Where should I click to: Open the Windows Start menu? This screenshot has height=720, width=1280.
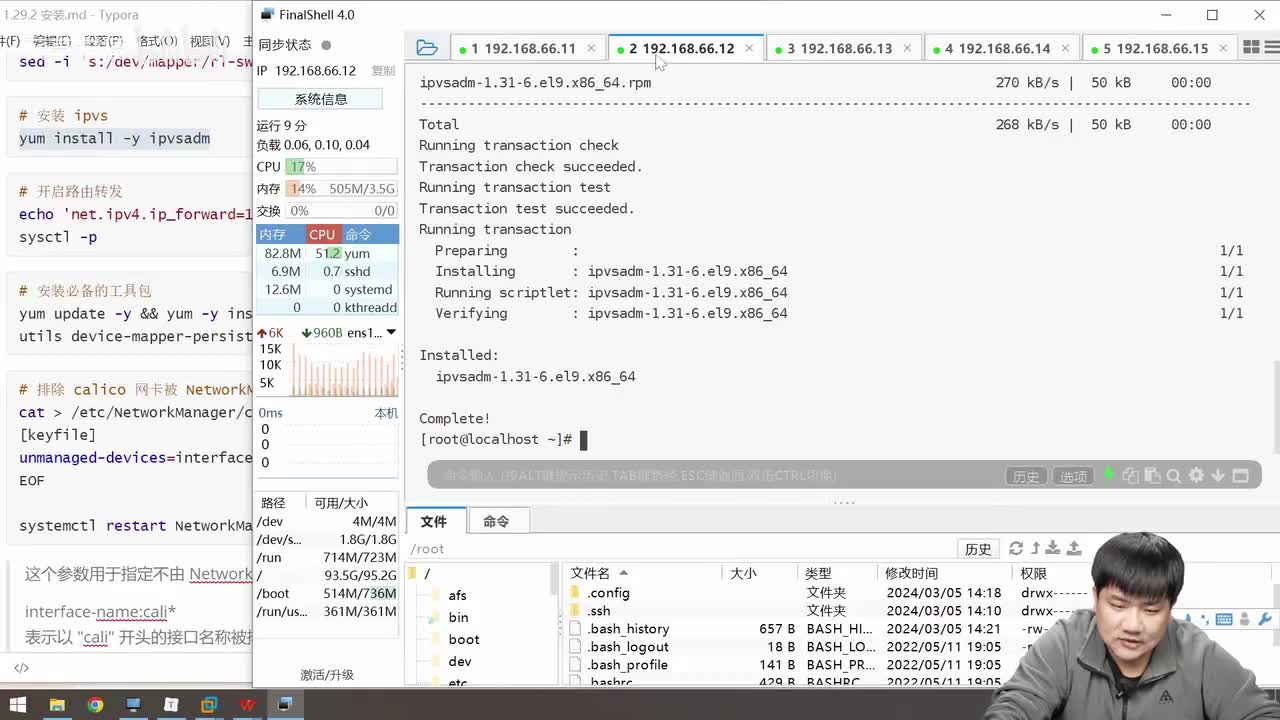[18, 705]
